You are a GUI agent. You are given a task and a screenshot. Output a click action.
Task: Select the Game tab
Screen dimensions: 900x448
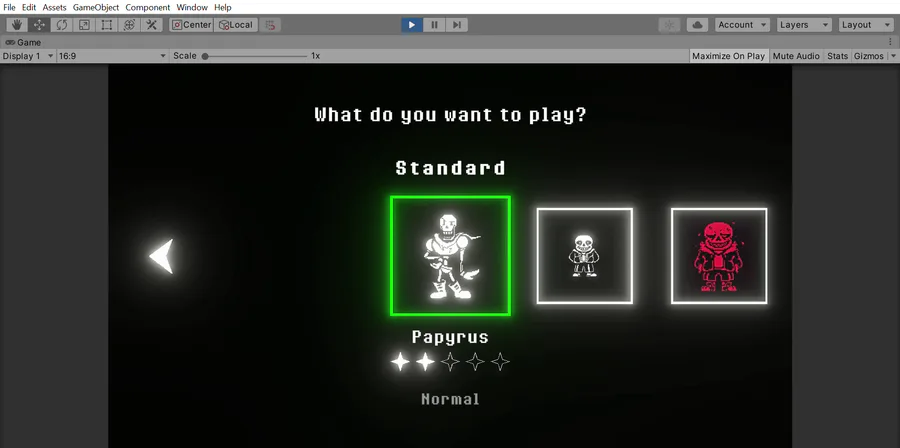pyautogui.click(x=23, y=42)
